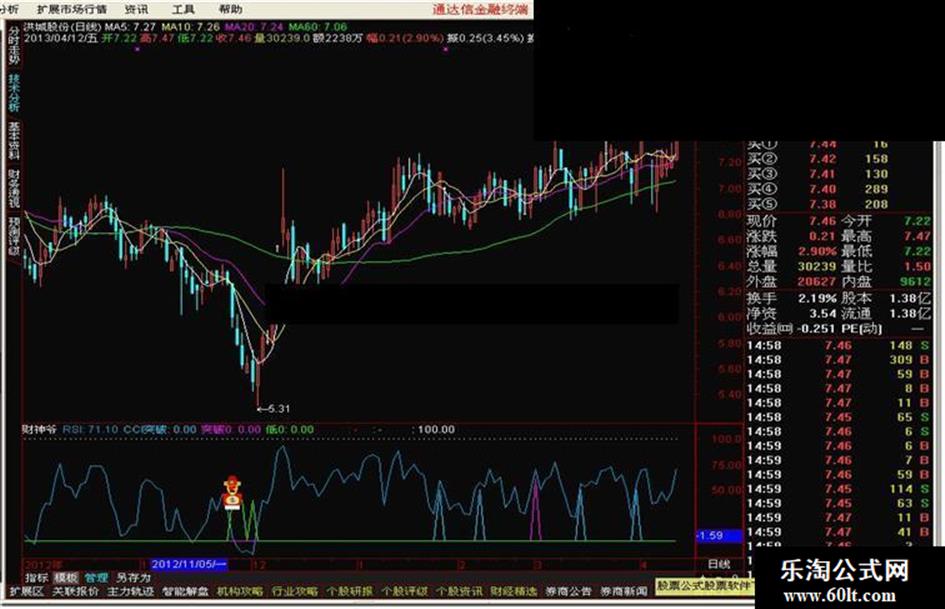The width and height of the screenshot is (945, 609).
Task: Click the 管理 button below the chart
Action: pos(96,577)
